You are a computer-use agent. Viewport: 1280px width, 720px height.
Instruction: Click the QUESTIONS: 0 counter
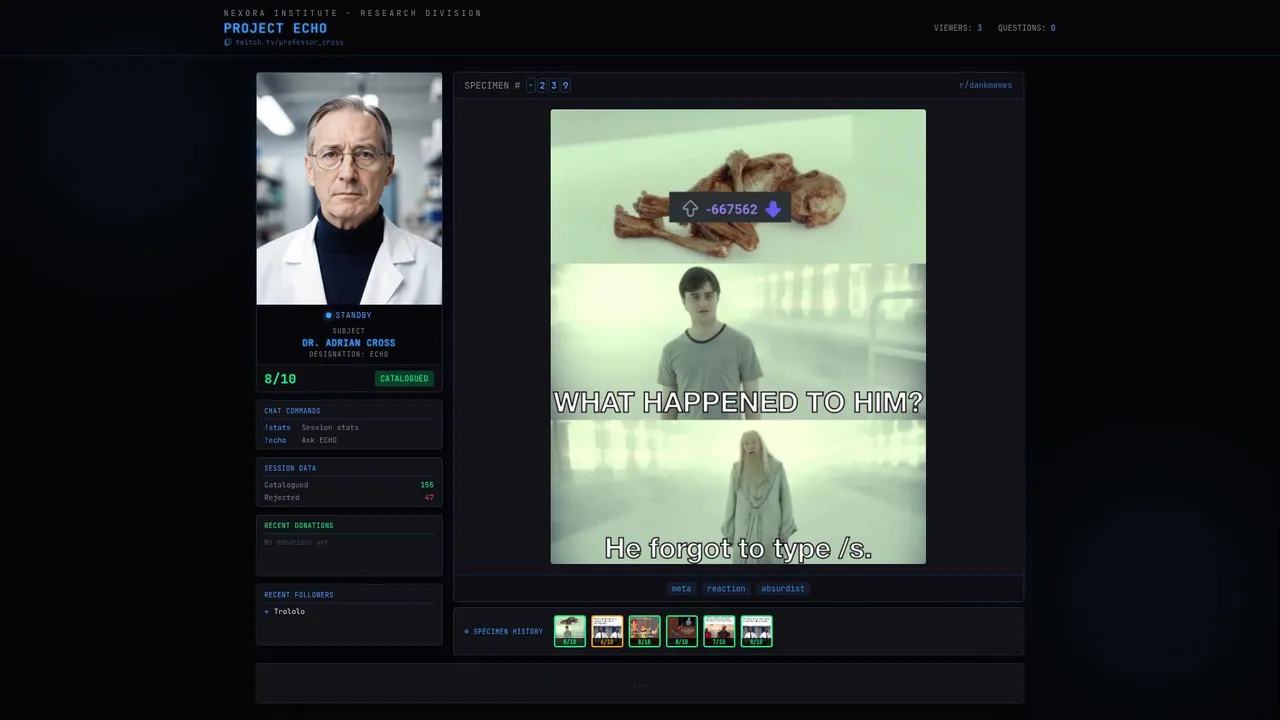pos(1027,28)
